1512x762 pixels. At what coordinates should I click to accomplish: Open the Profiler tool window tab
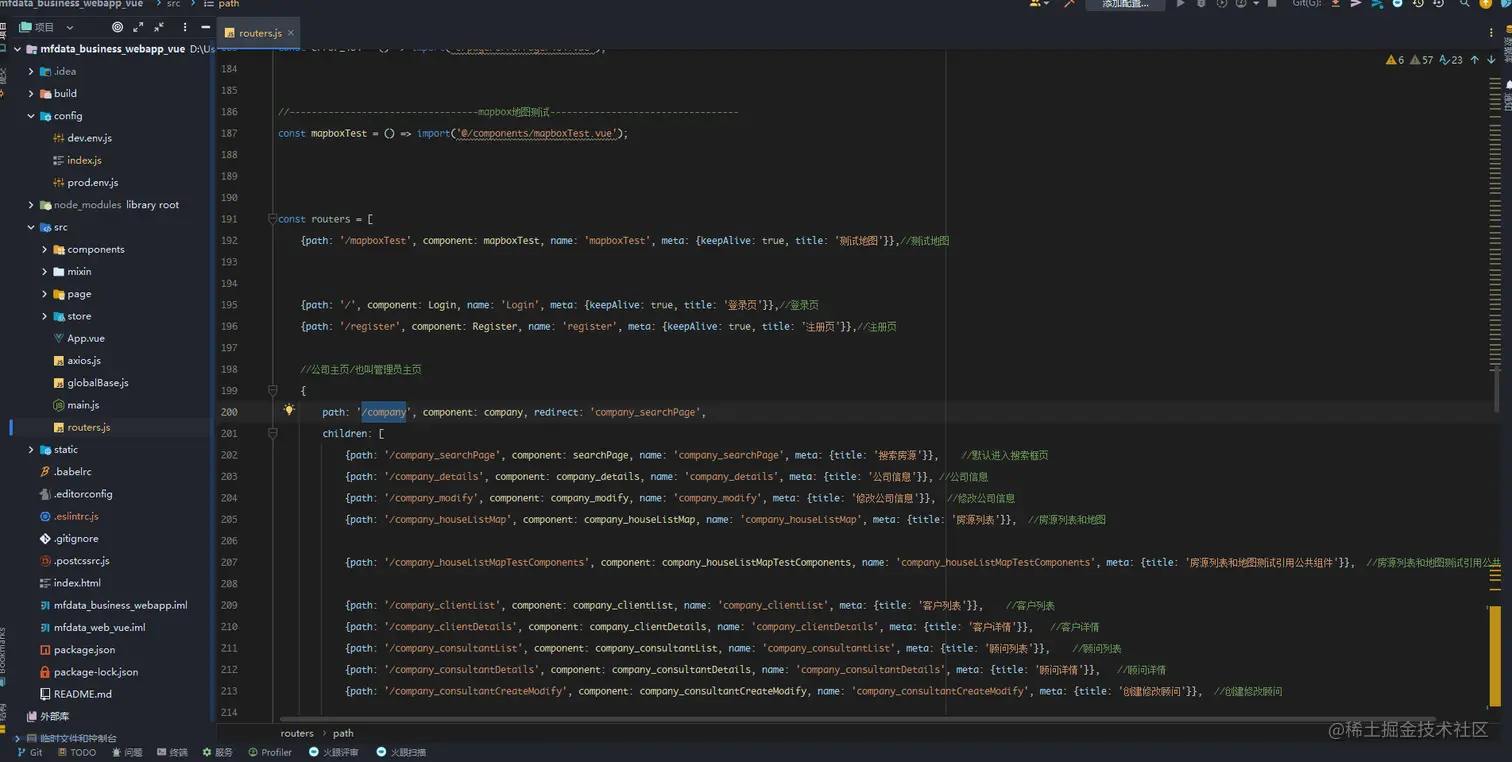(270, 752)
